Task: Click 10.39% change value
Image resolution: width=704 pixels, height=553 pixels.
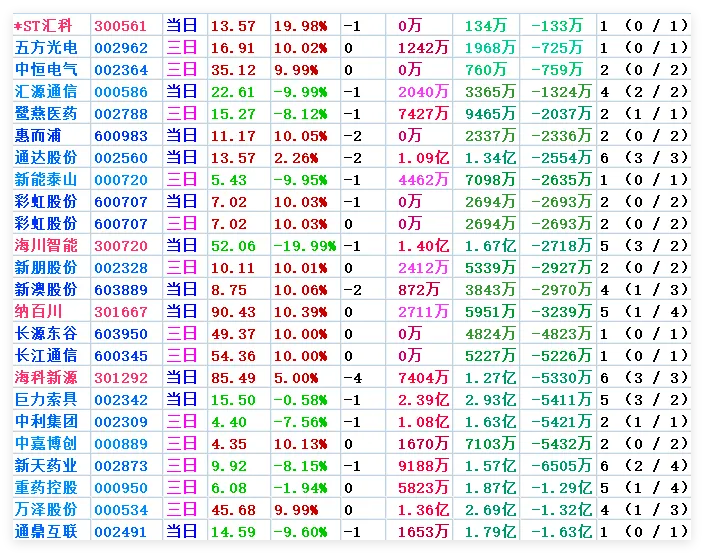Action: click(x=300, y=312)
